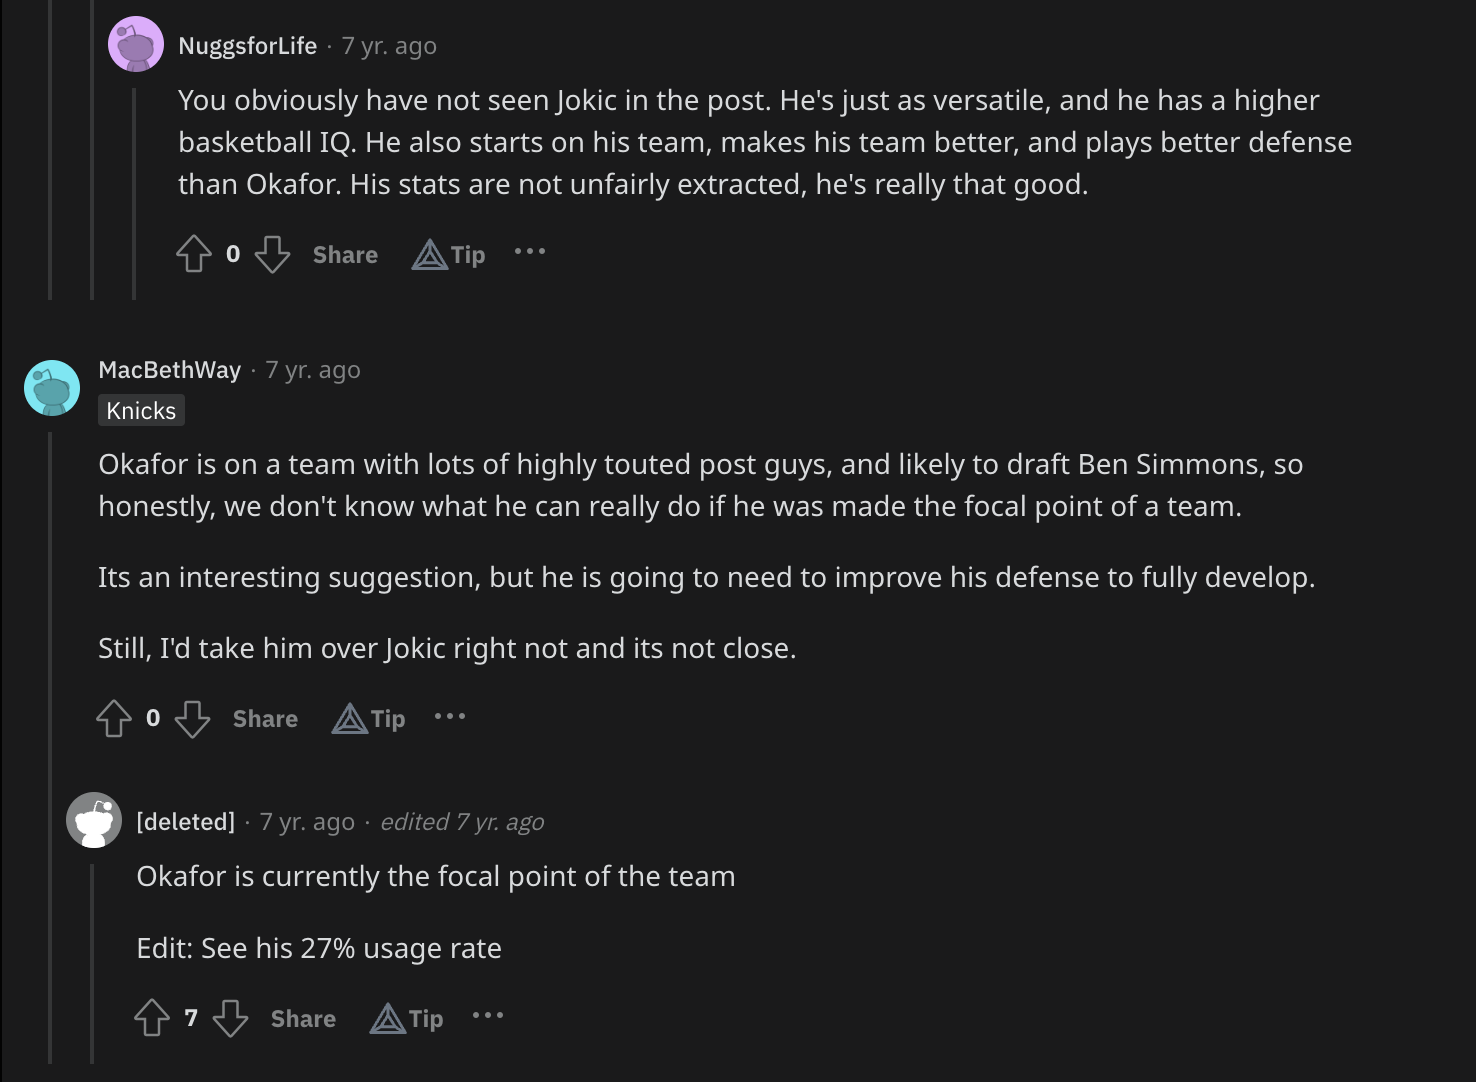
Task: Share the deleted user's comment
Action: click(303, 1018)
